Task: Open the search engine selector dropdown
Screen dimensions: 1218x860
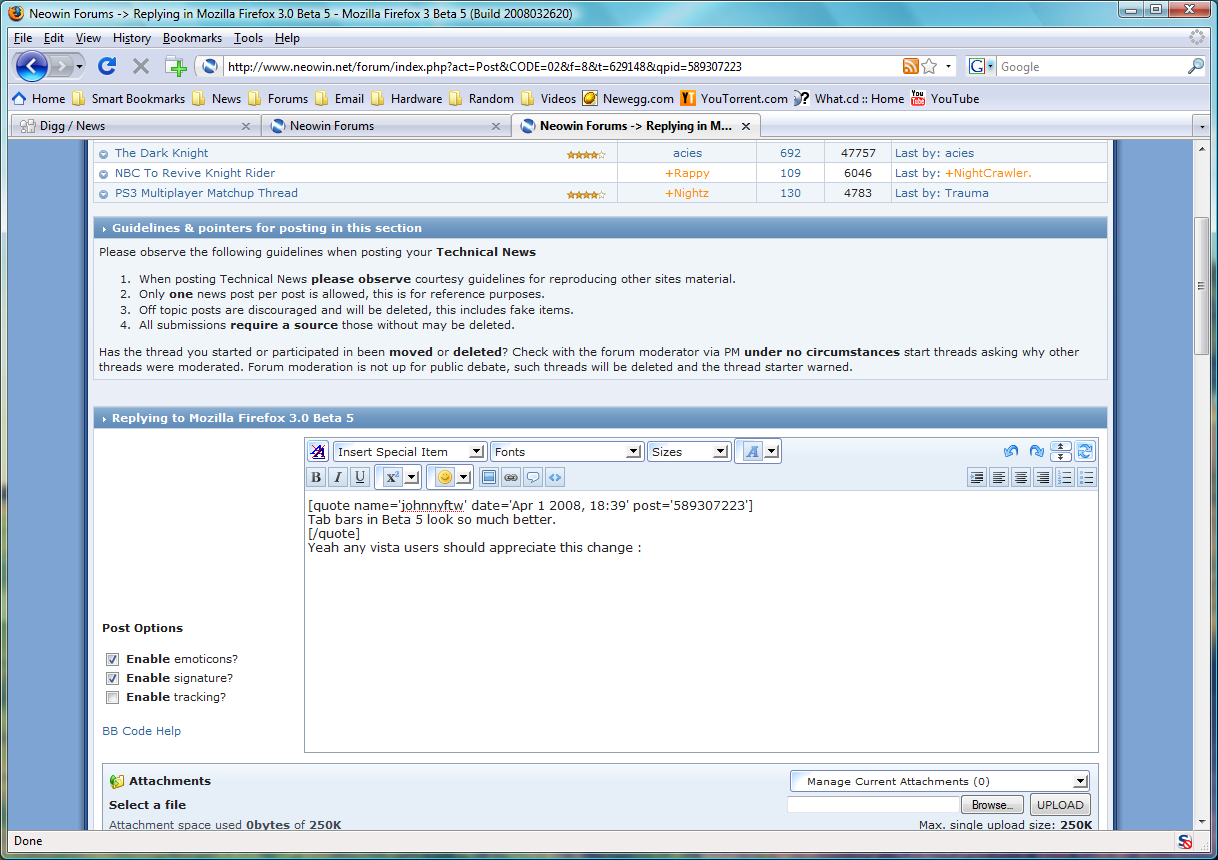Action: pos(981,67)
